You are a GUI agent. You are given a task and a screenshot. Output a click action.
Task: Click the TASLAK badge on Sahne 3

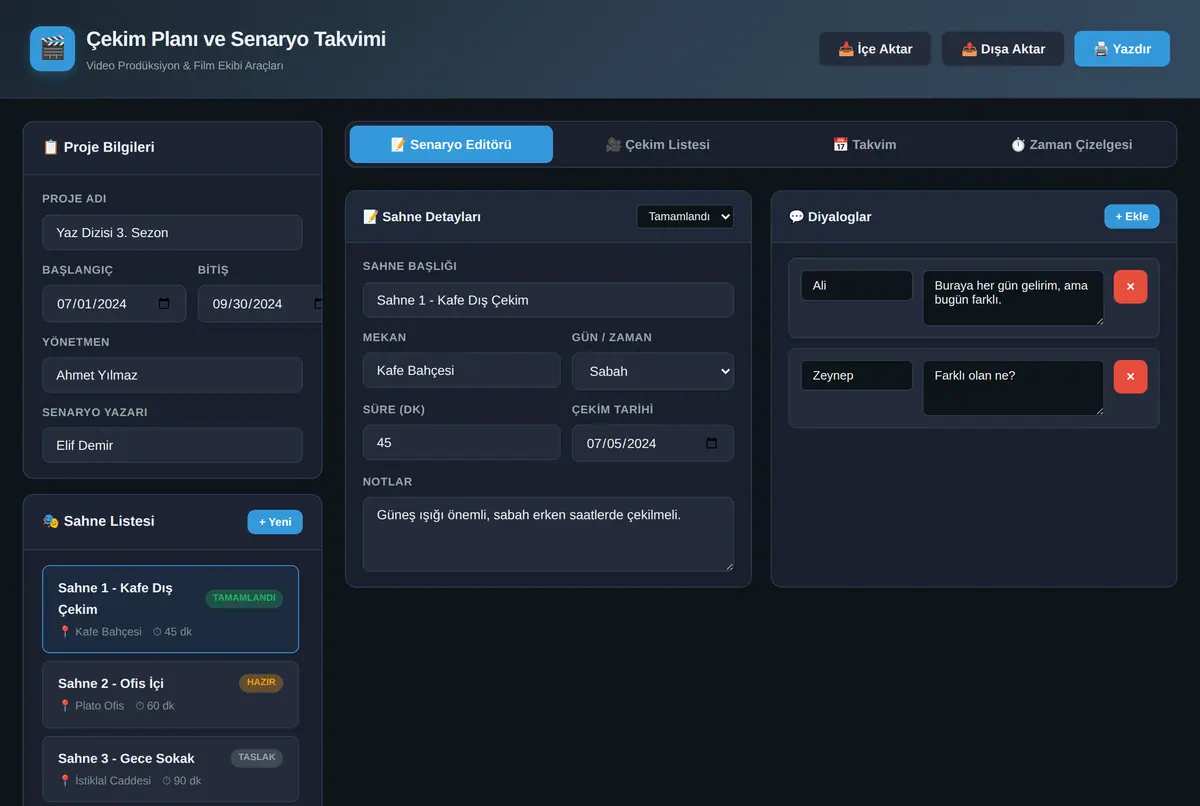tap(257, 758)
